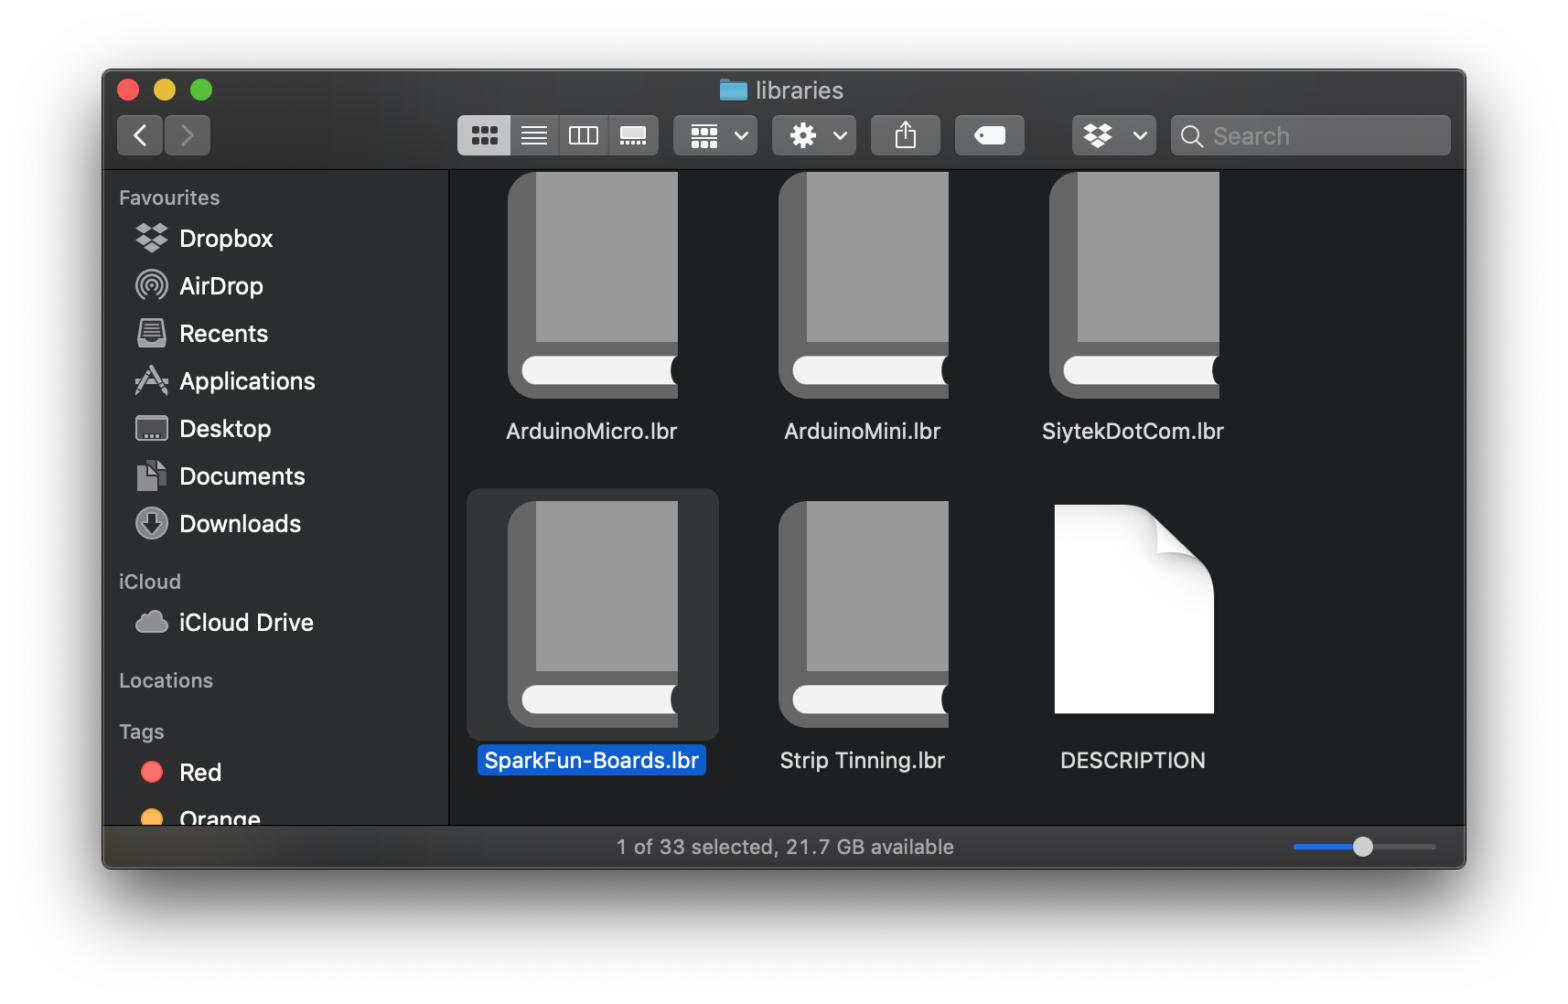Image resolution: width=1568 pixels, height=1004 pixels.
Task: Go to Applications in sidebar
Action: point(246,381)
